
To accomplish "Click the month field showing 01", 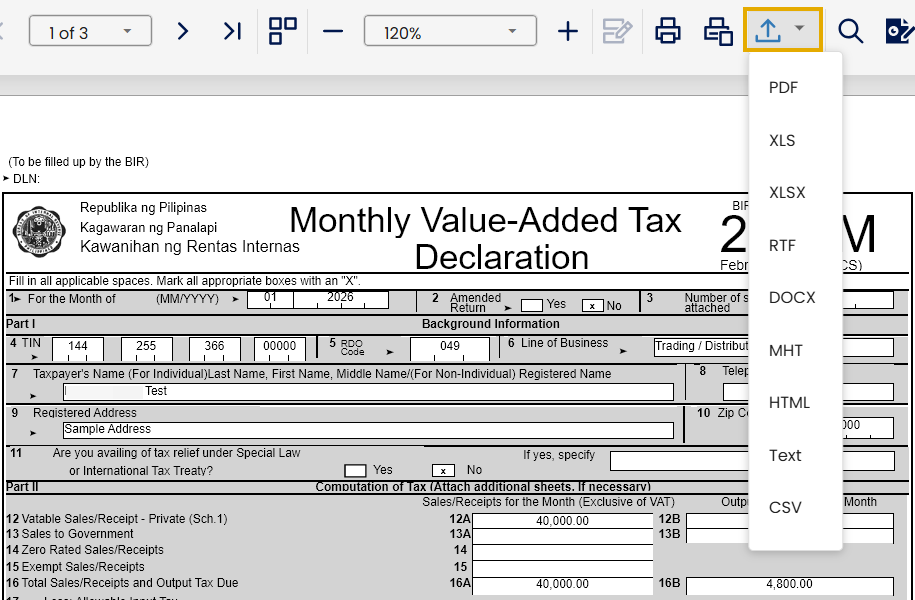I will pyautogui.click(x=270, y=299).
